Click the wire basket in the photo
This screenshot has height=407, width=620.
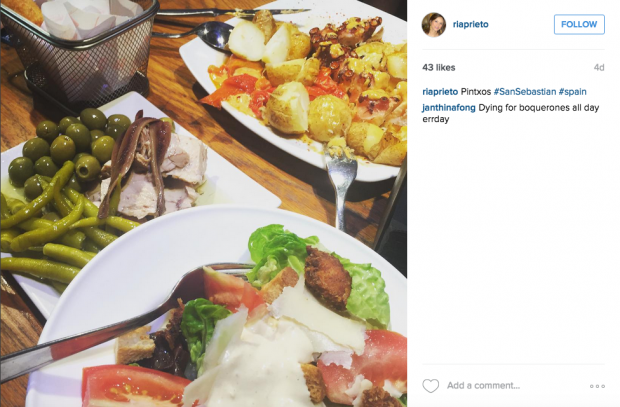tap(79, 45)
